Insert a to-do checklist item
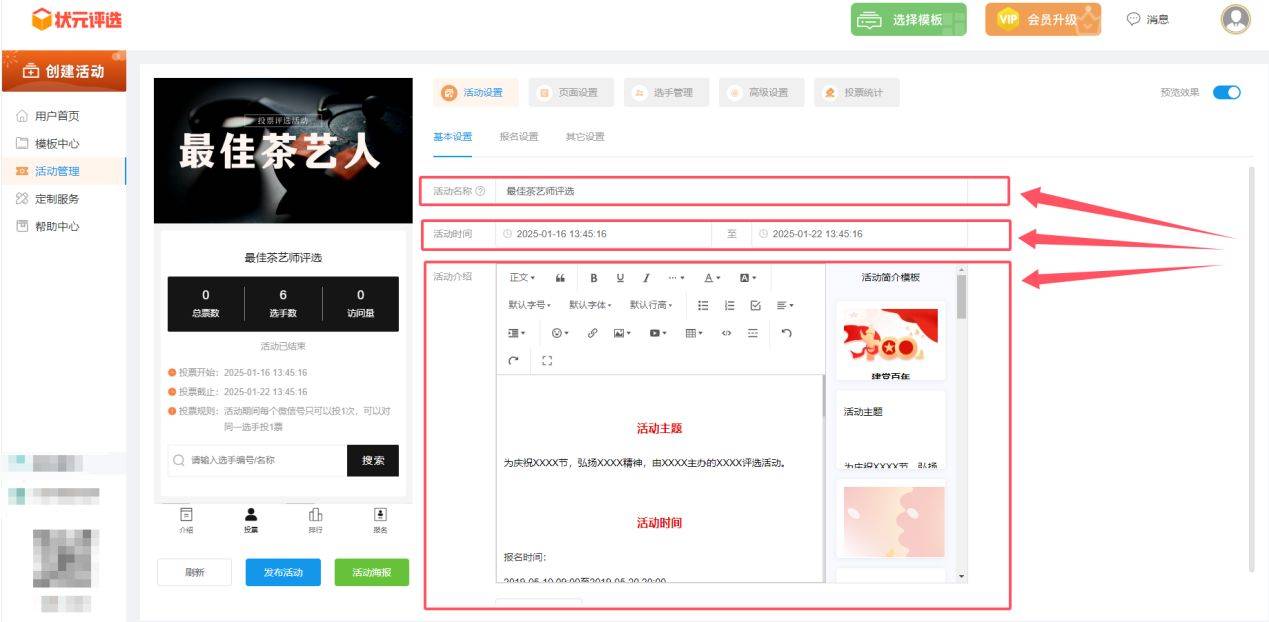This screenshot has width=1269, height=622. click(x=755, y=305)
